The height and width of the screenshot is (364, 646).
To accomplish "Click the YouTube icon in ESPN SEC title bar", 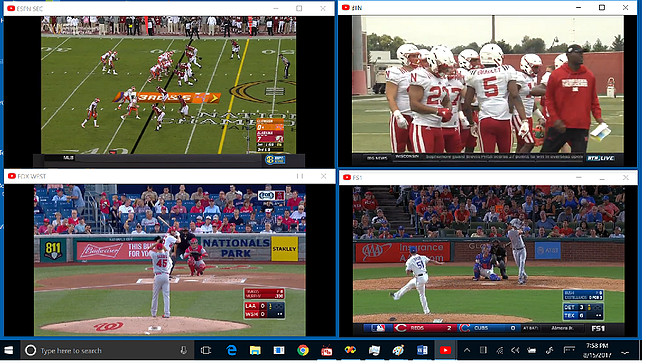I will click(x=11, y=8).
